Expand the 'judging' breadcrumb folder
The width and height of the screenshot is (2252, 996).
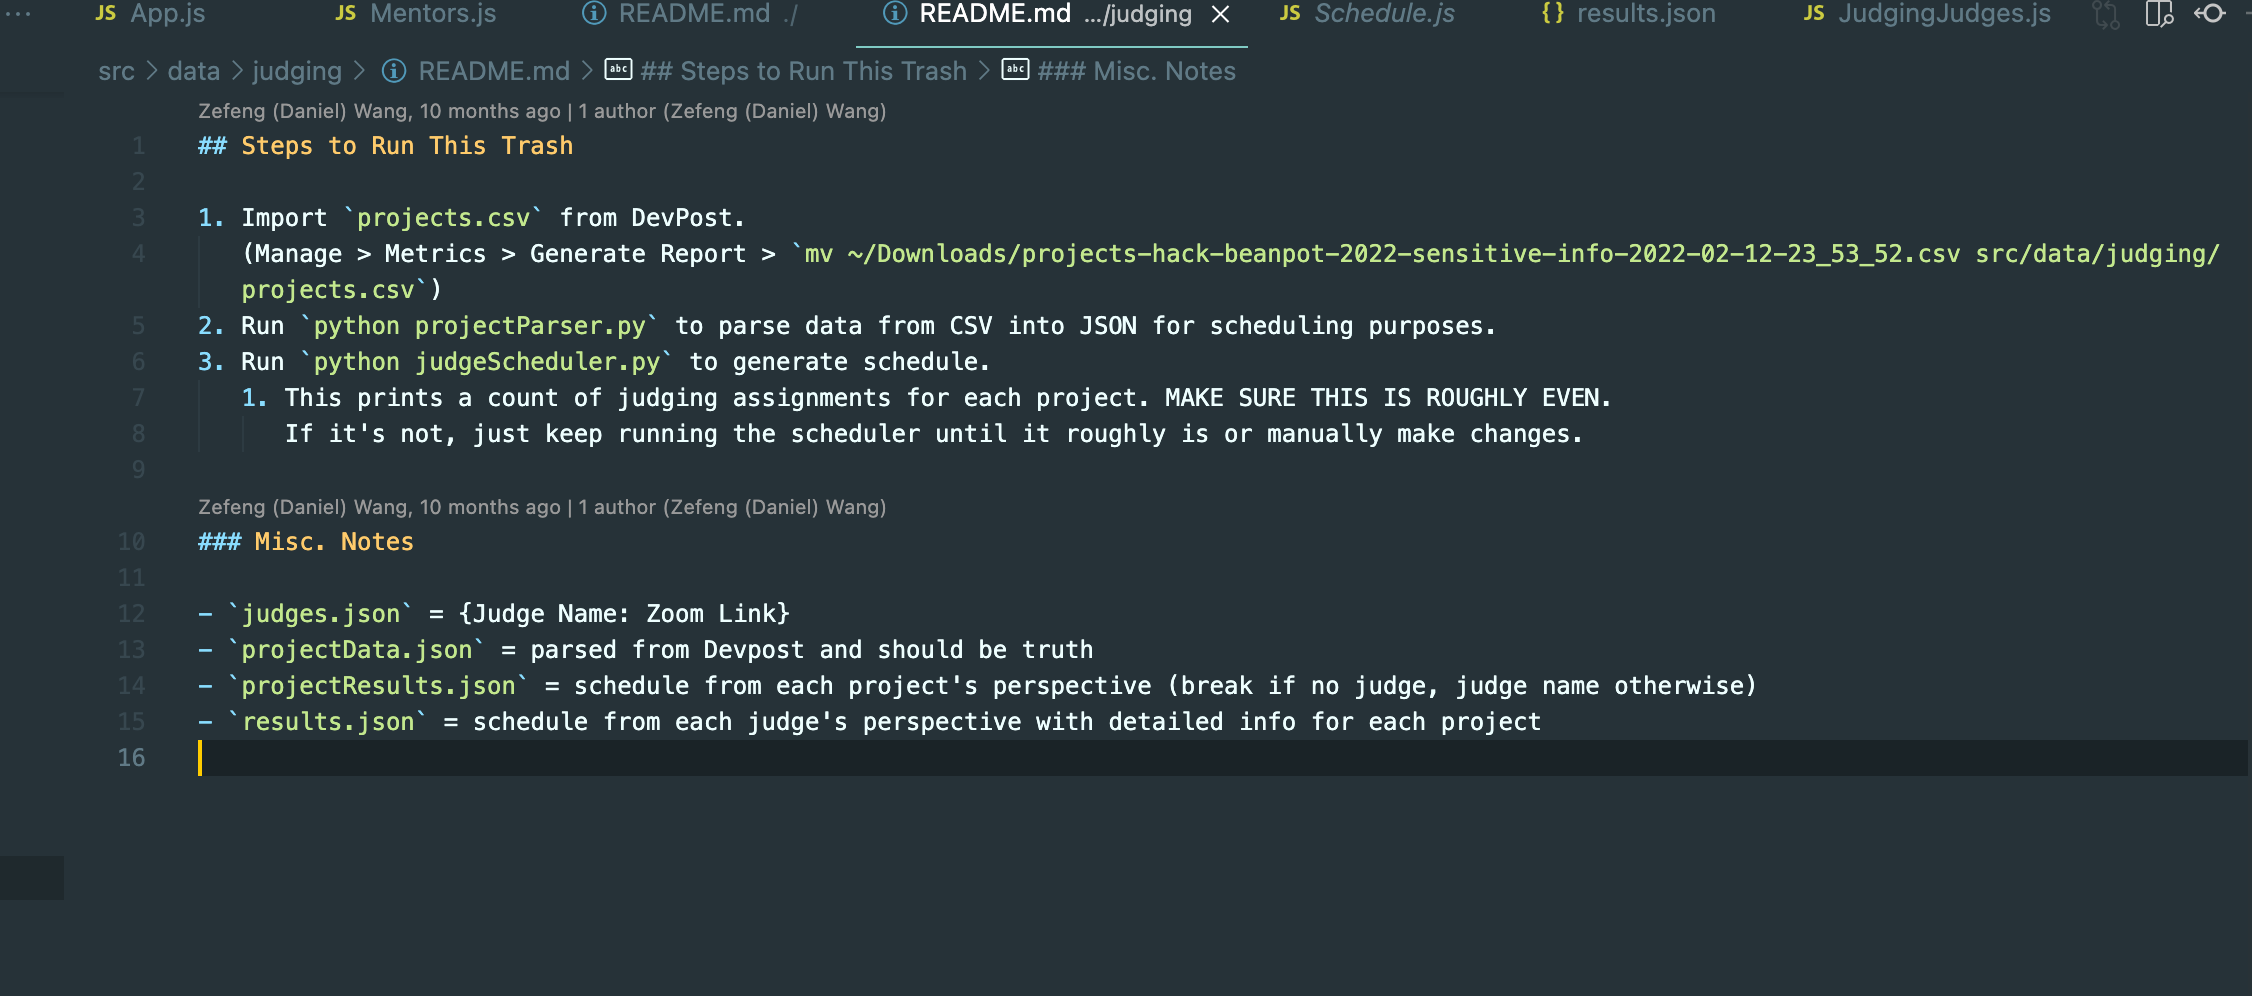(x=298, y=70)
